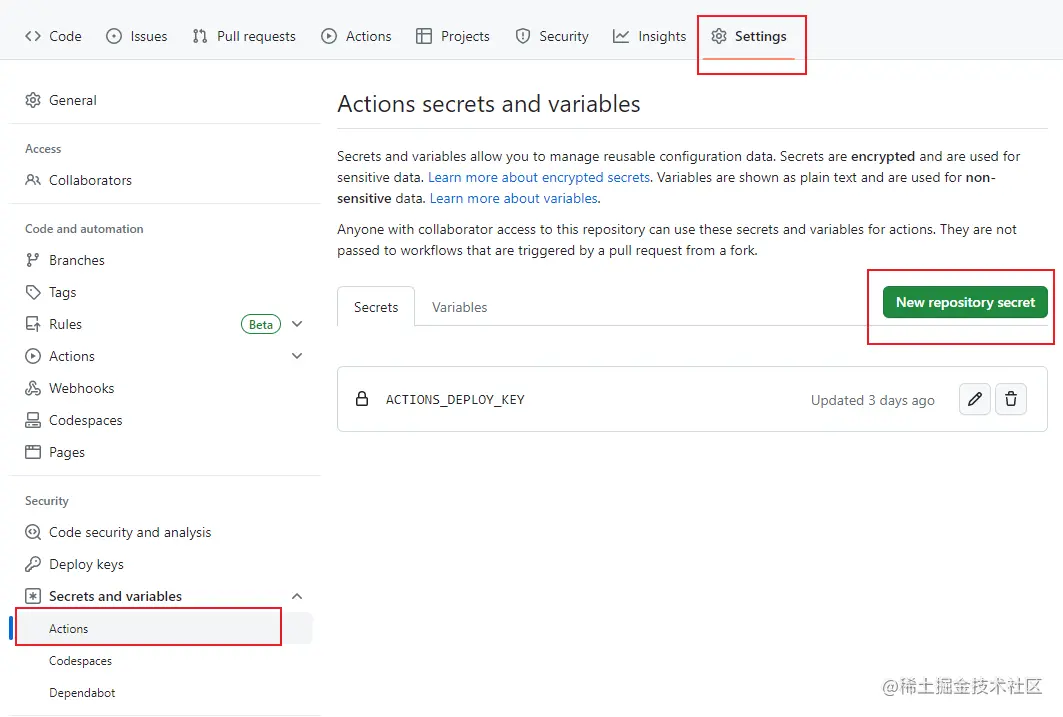The width and height of the screenshot is (1063, 717).
Task: Click New repository secret button
Action: 965,302
